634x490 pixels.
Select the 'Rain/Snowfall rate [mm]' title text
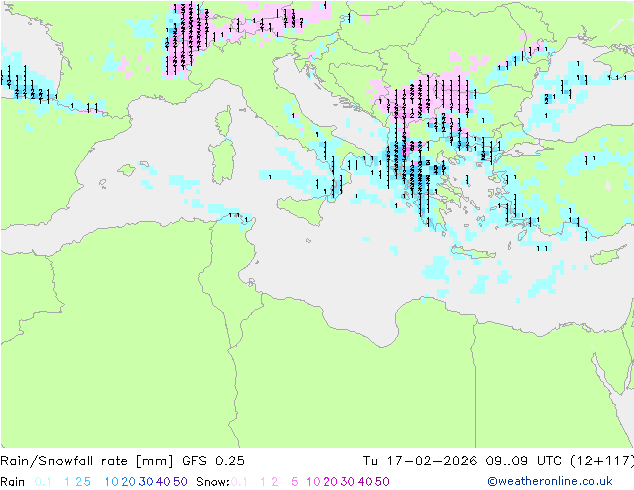(87, 461)
